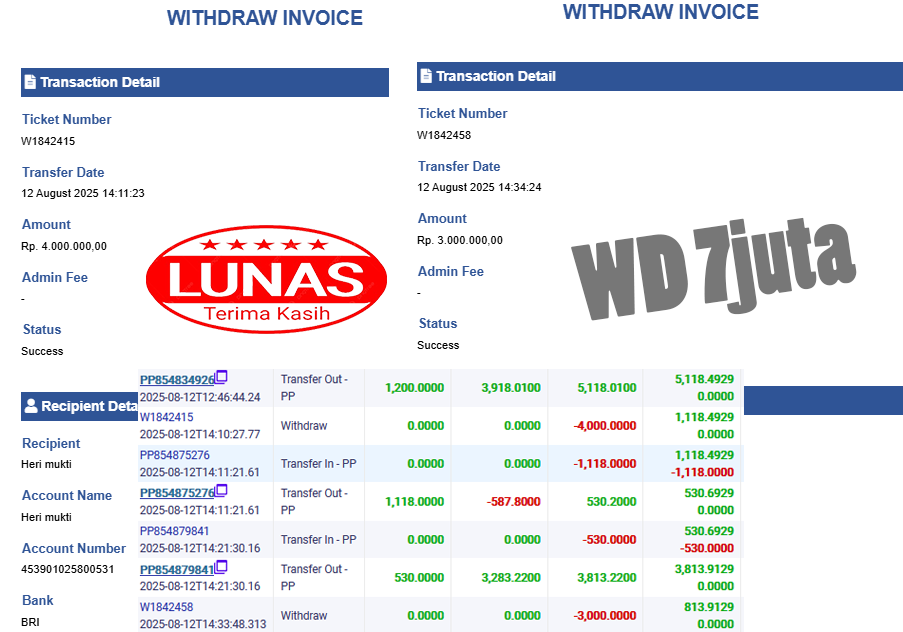The width and height of the screenshot is (903, 632).
Task: Click Success status in the W1842458 invoice
Action: click(x=438, y=345)
